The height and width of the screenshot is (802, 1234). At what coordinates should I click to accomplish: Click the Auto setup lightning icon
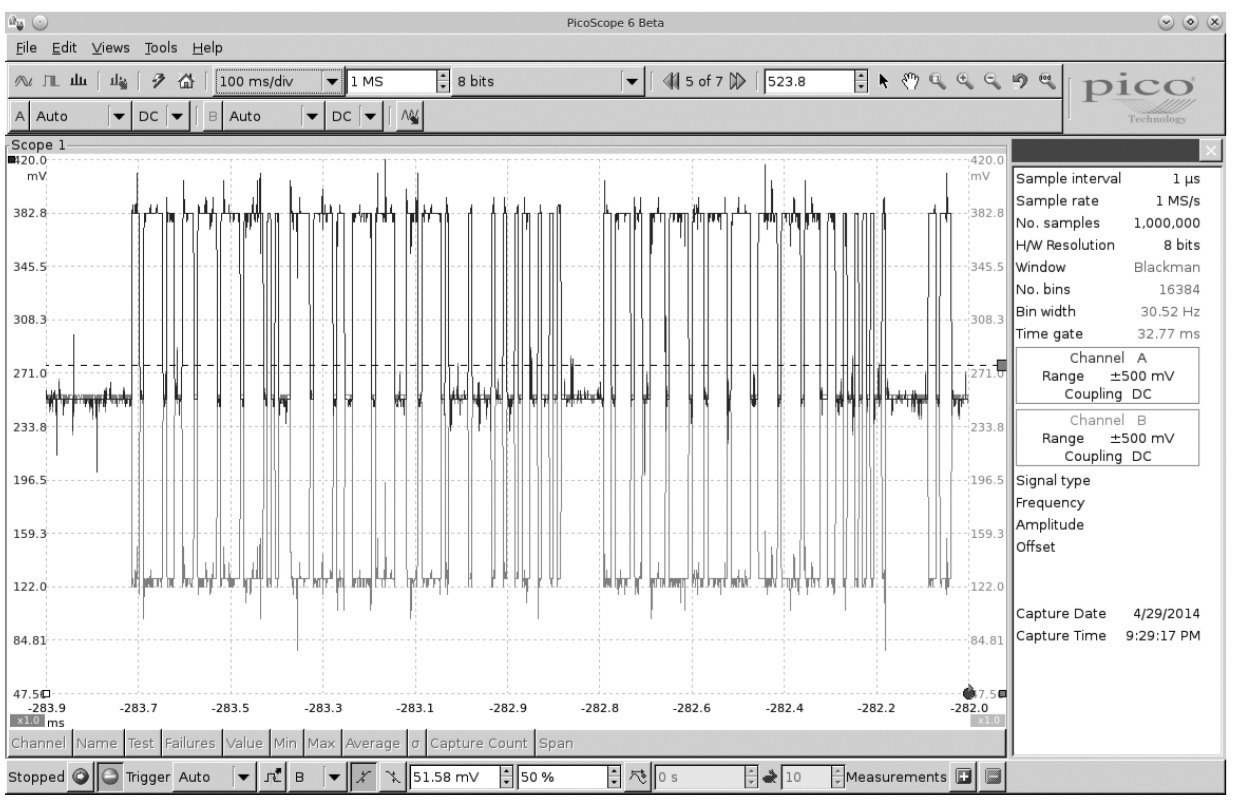(x=158, y=81)
